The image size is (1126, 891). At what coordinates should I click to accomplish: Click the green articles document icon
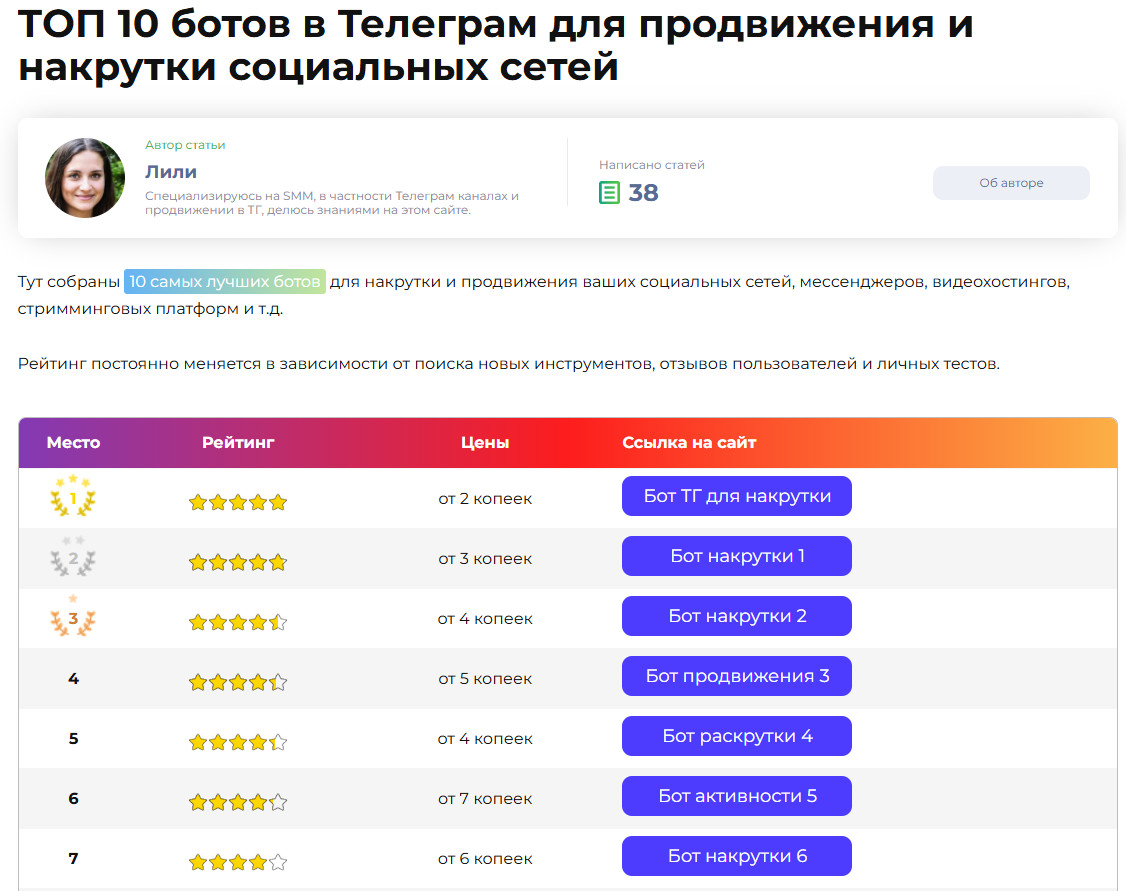[609, 192]
